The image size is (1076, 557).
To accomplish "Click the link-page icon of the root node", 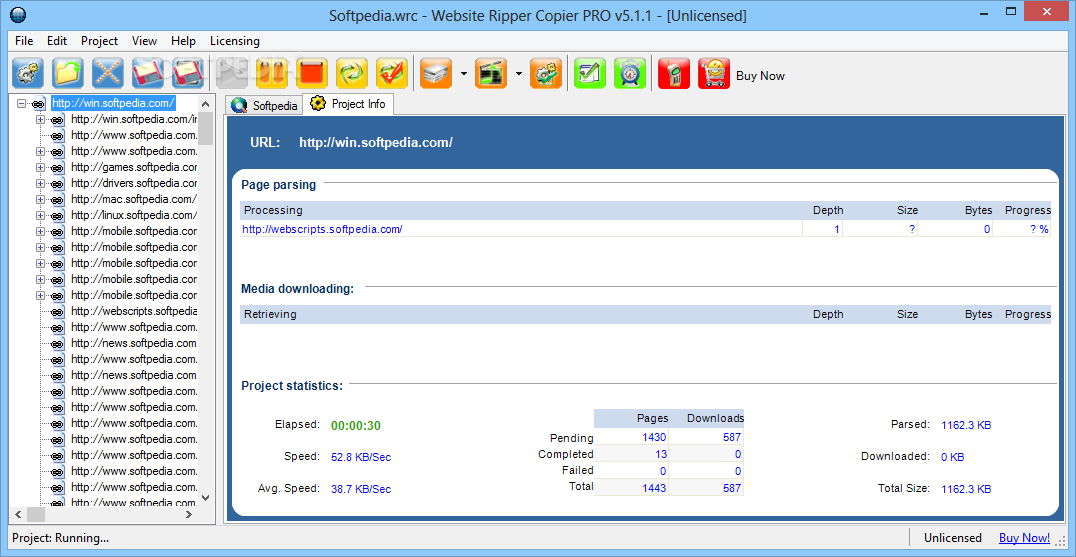I will [38, 104].
